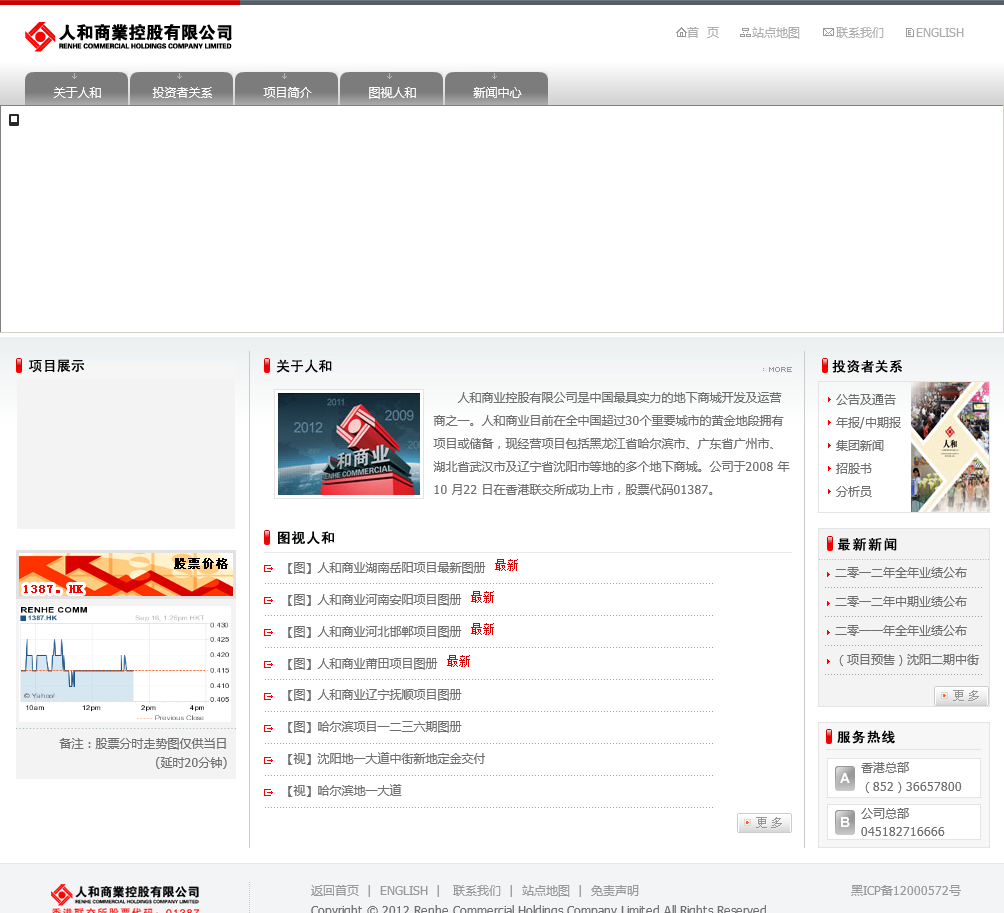Click the arrow icon beside 河北邯郸项目

(269, 633)
